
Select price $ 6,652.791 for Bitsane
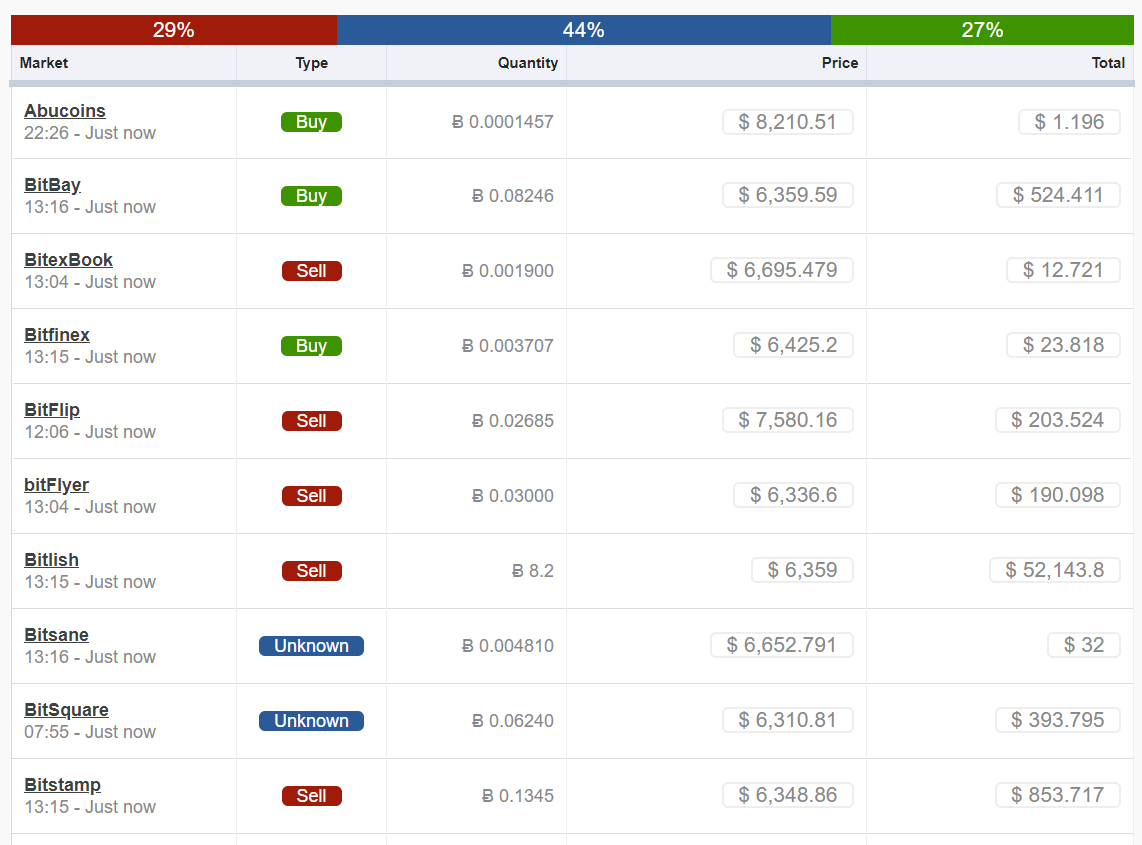(781, 645)
